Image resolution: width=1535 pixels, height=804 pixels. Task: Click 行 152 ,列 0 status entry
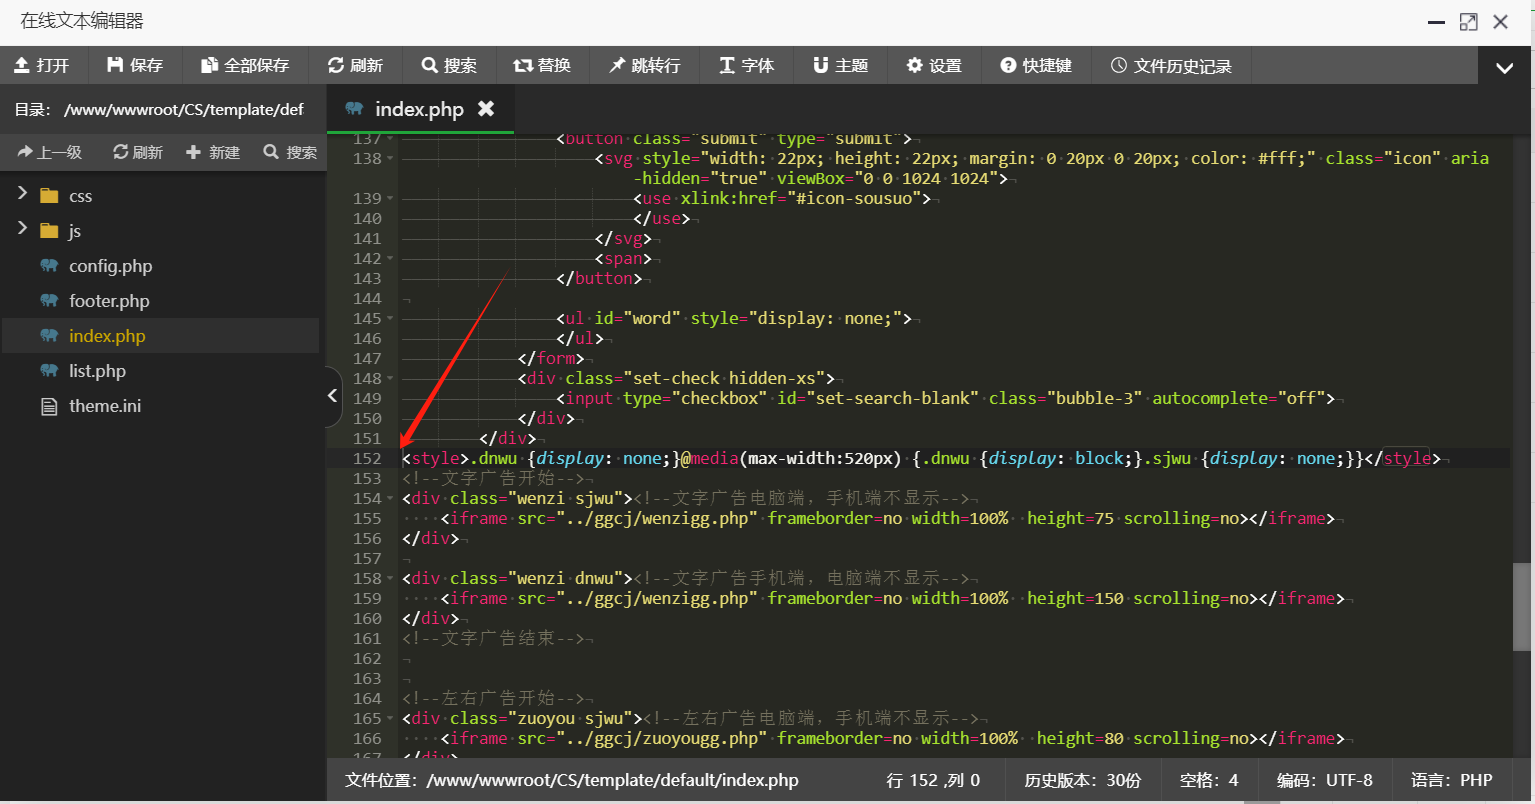[x=933, y=781]
